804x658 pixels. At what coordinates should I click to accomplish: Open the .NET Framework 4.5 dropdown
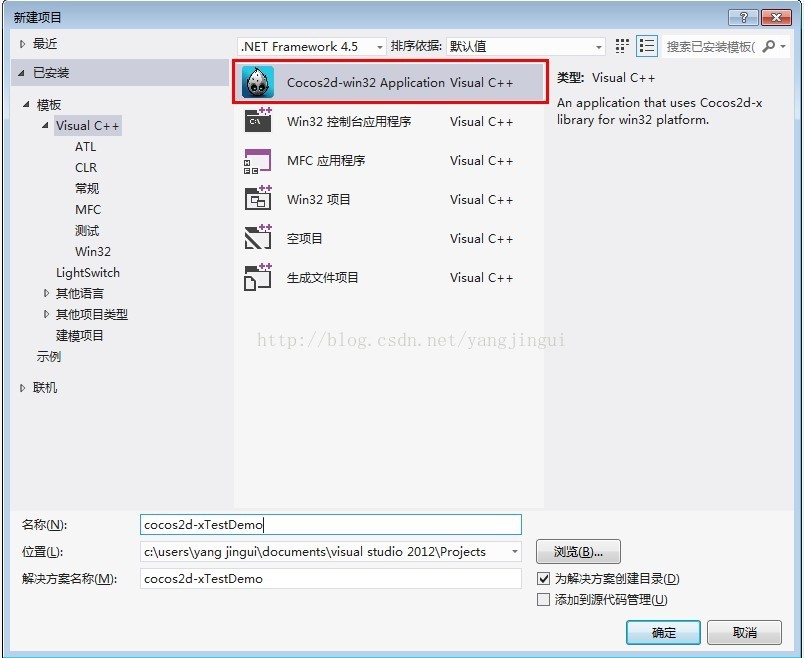[312, 47]
